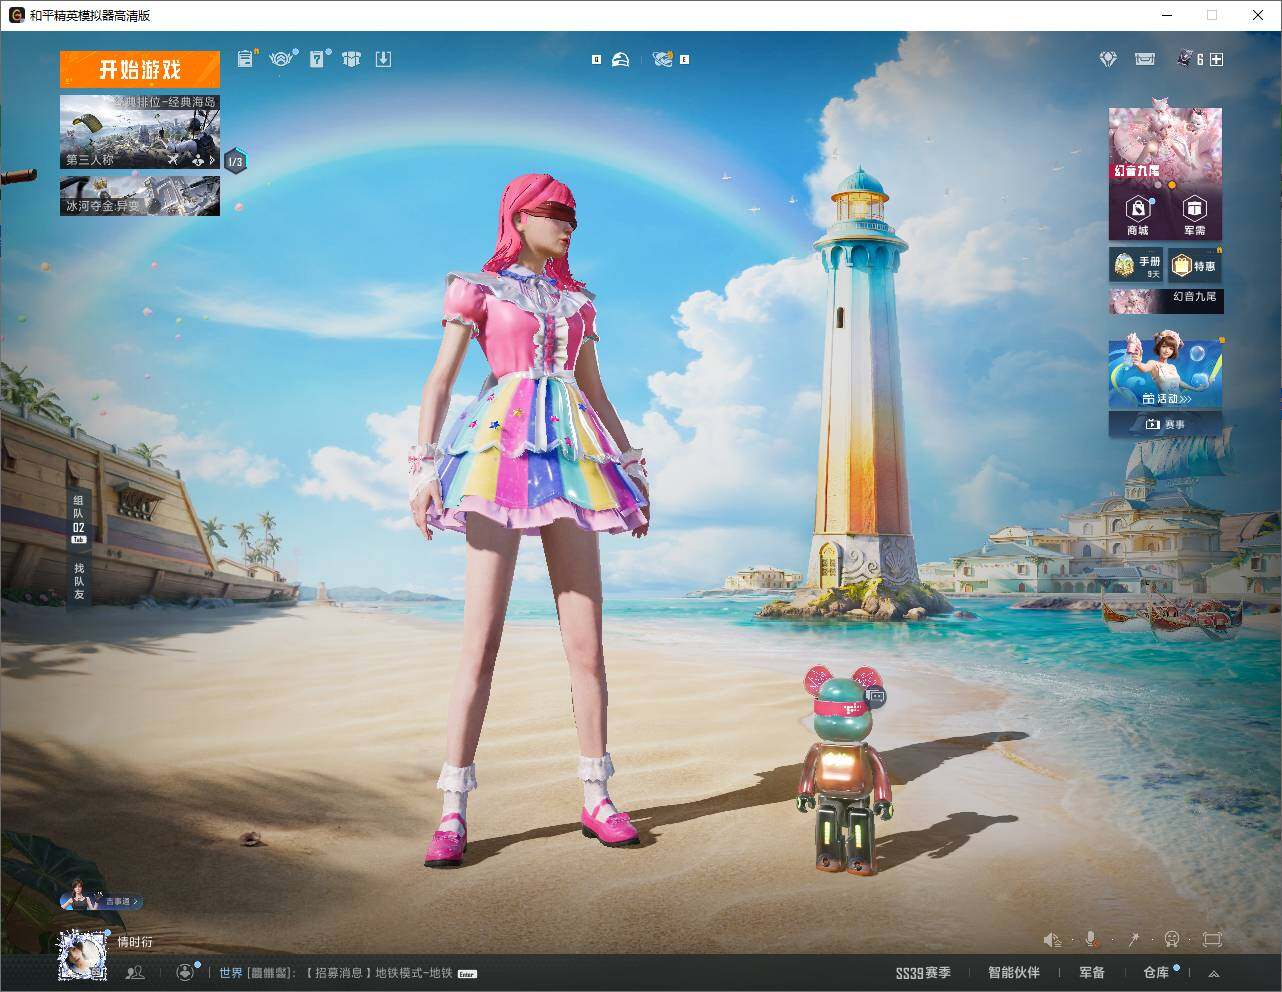Click the 开始游戏 start game button
Viewport: 1282px width, 992px height.
(140, 70)
